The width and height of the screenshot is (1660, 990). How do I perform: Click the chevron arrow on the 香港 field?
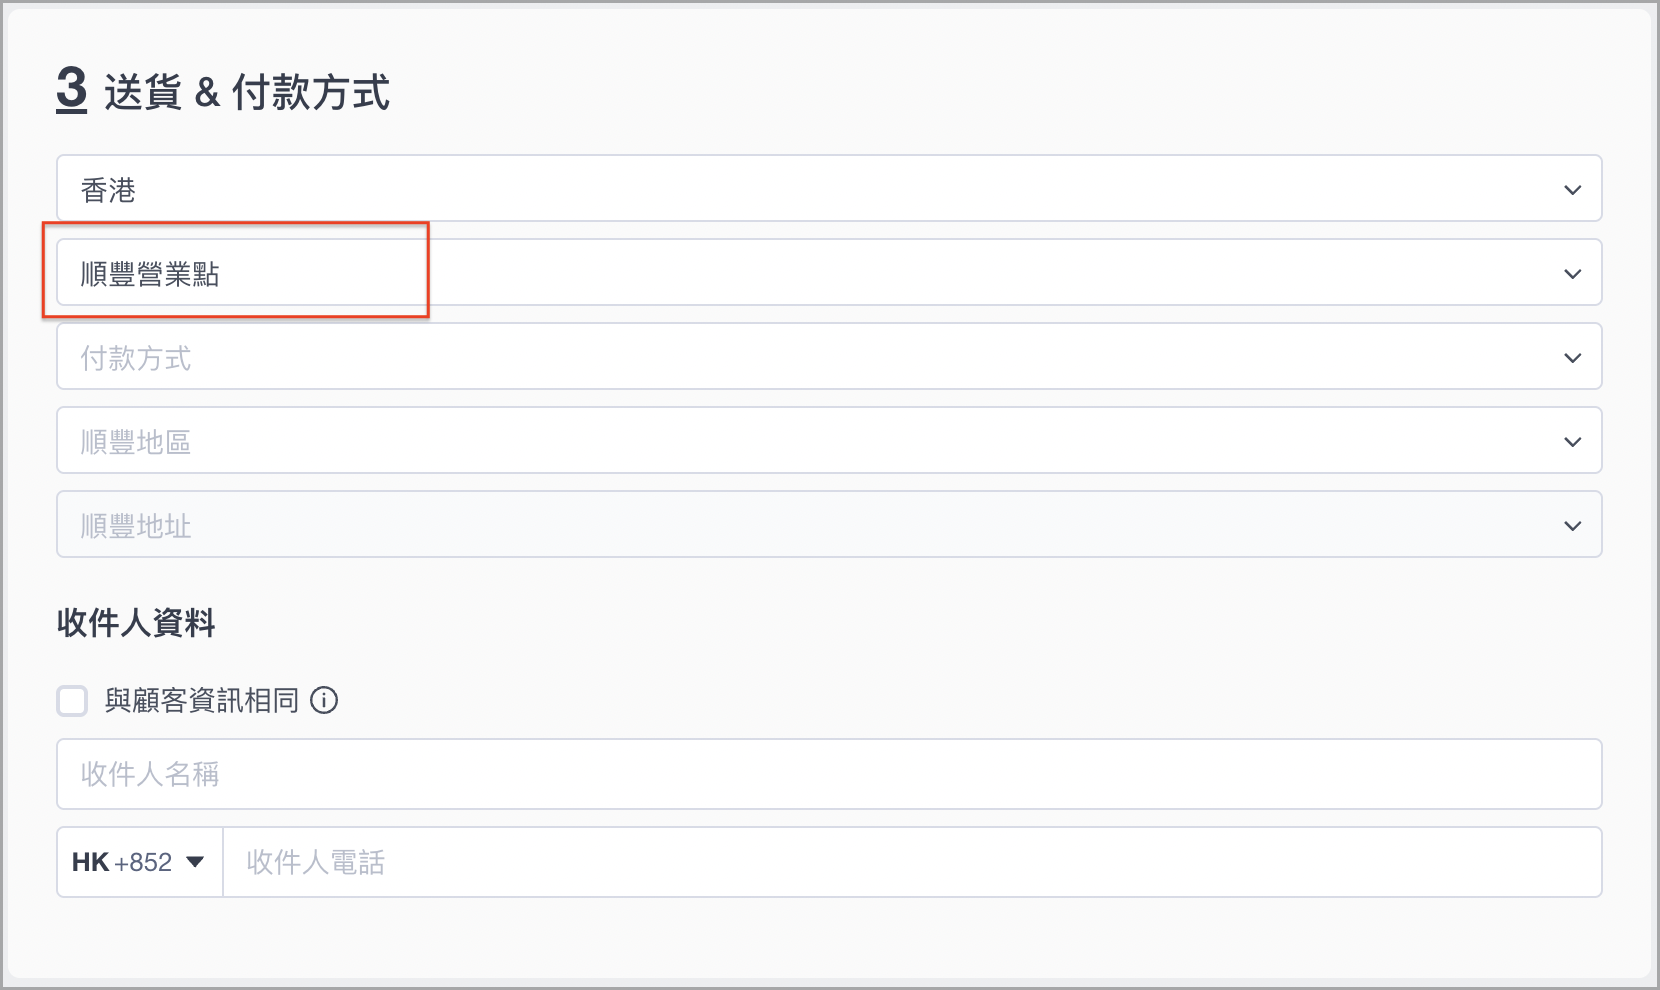point(1573,190)
